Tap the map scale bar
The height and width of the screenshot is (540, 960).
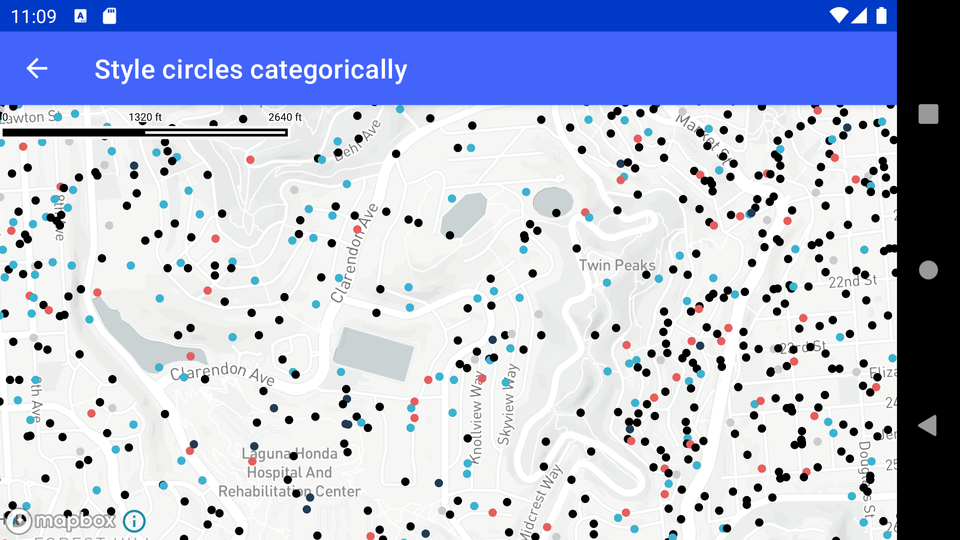coord(145,131)
